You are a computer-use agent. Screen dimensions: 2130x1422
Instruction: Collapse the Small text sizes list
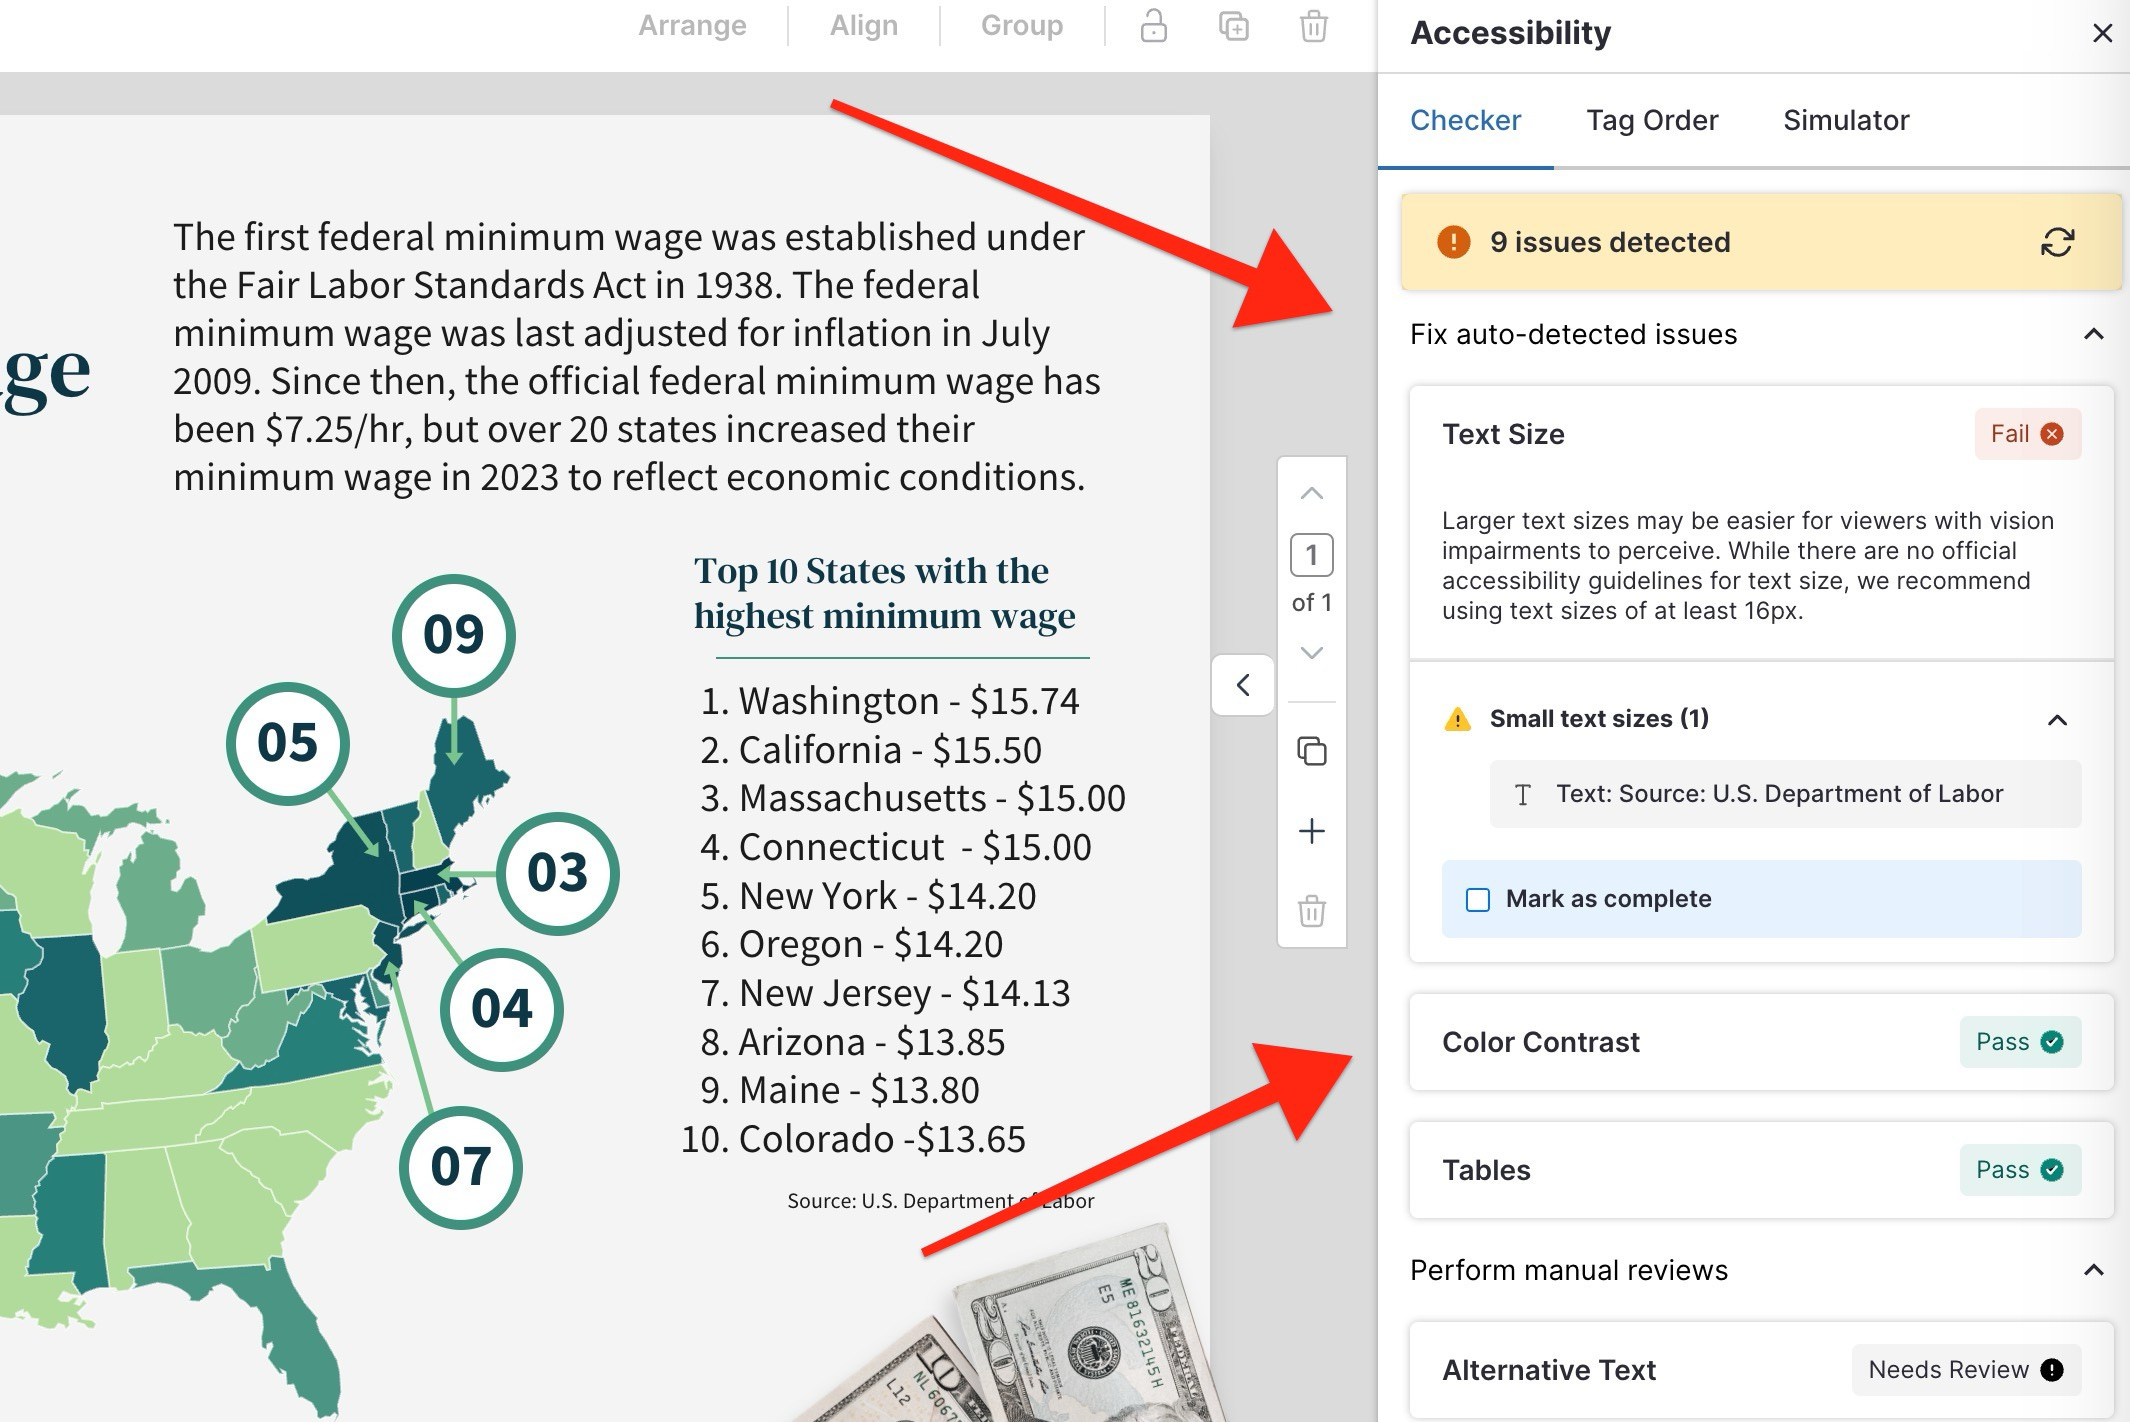(2057, 719)
